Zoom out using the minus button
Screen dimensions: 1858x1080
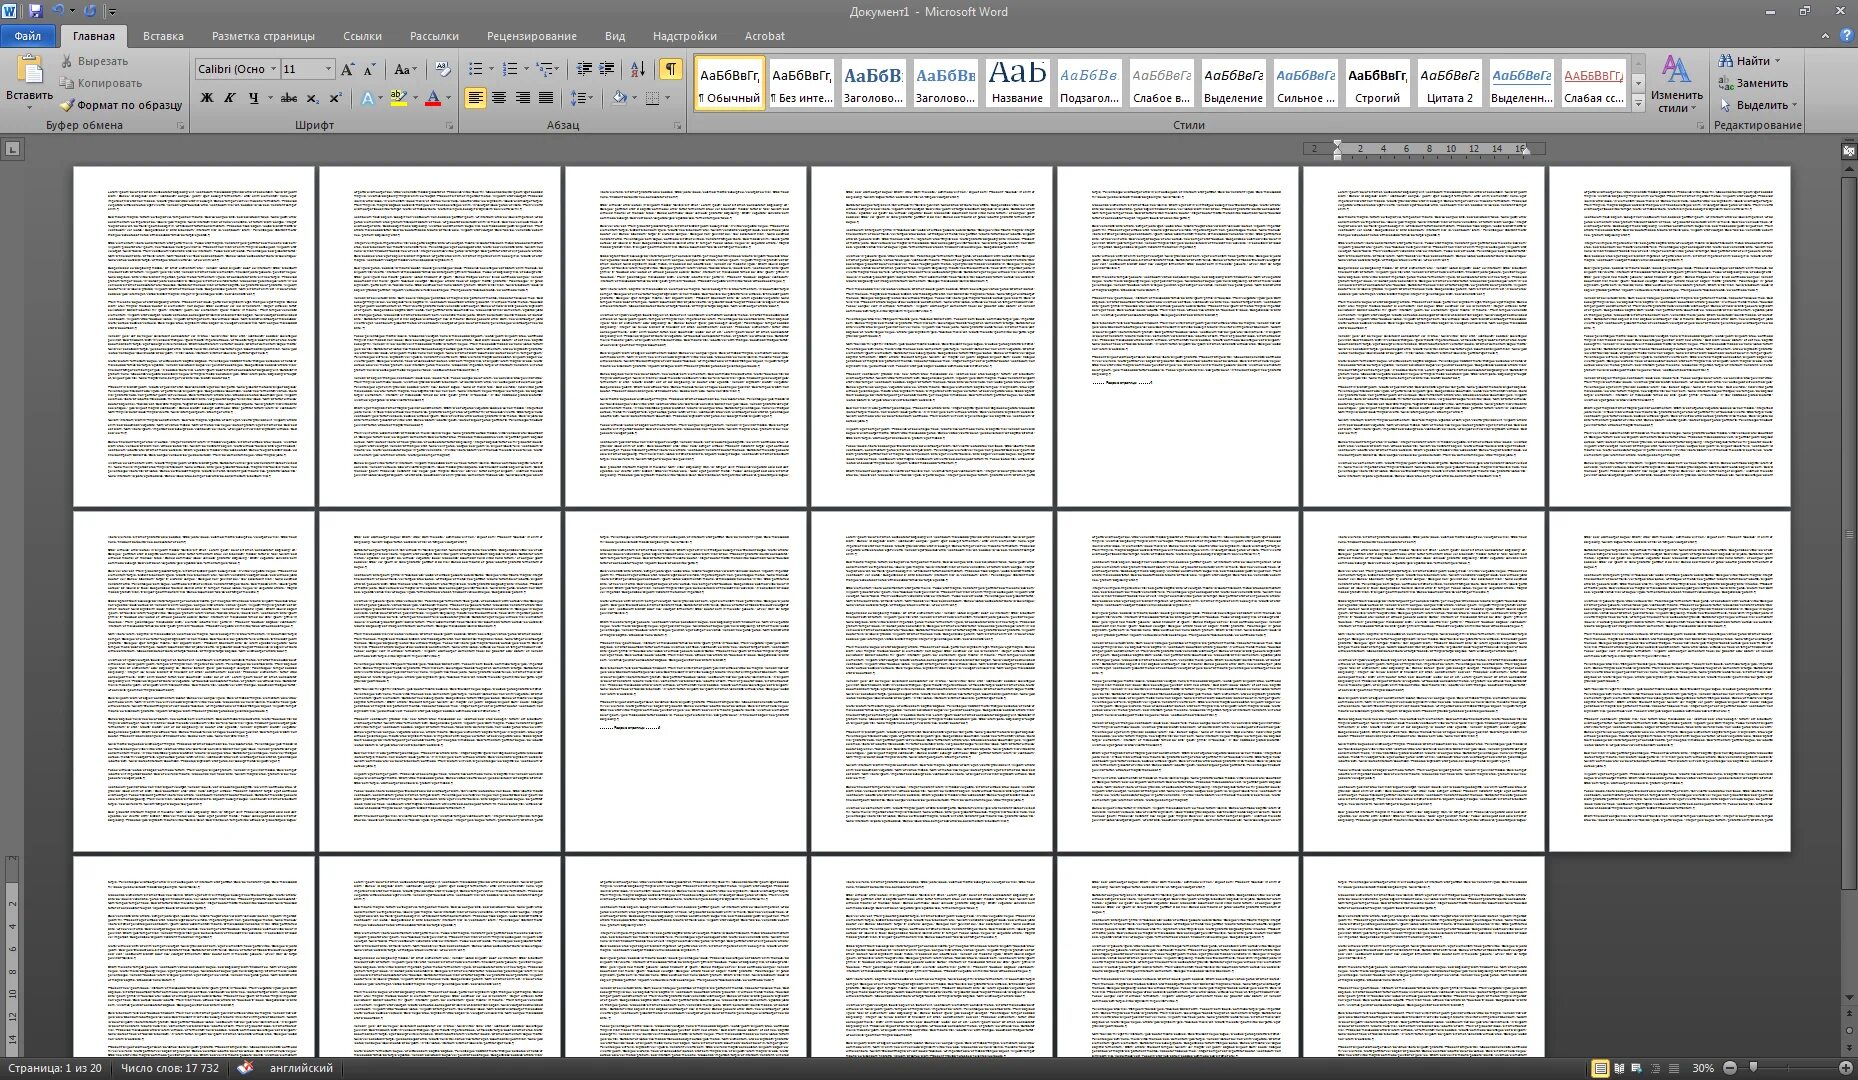(x=1729, y=1068)
